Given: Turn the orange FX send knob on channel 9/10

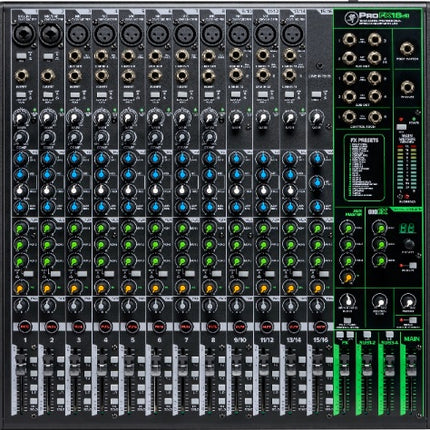Looking at the screenshot, I should pos(236,288).
